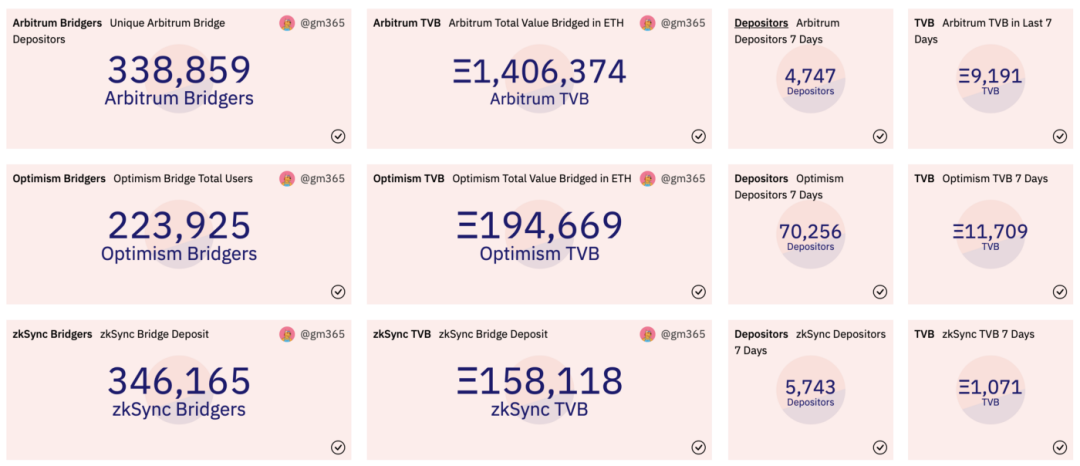Open the @gm365 link on the Optimism Bridgers card
This screenshot has width=1080, height=466.
[x=322, y=179]
